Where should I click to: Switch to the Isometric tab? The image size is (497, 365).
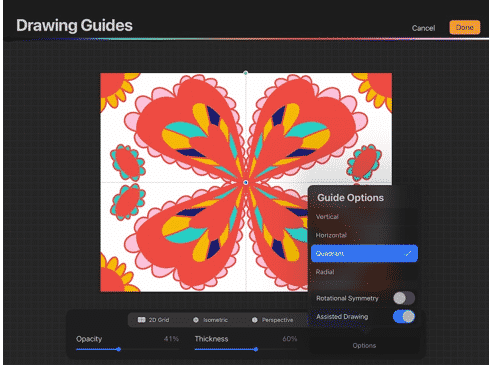coord(210,320)
